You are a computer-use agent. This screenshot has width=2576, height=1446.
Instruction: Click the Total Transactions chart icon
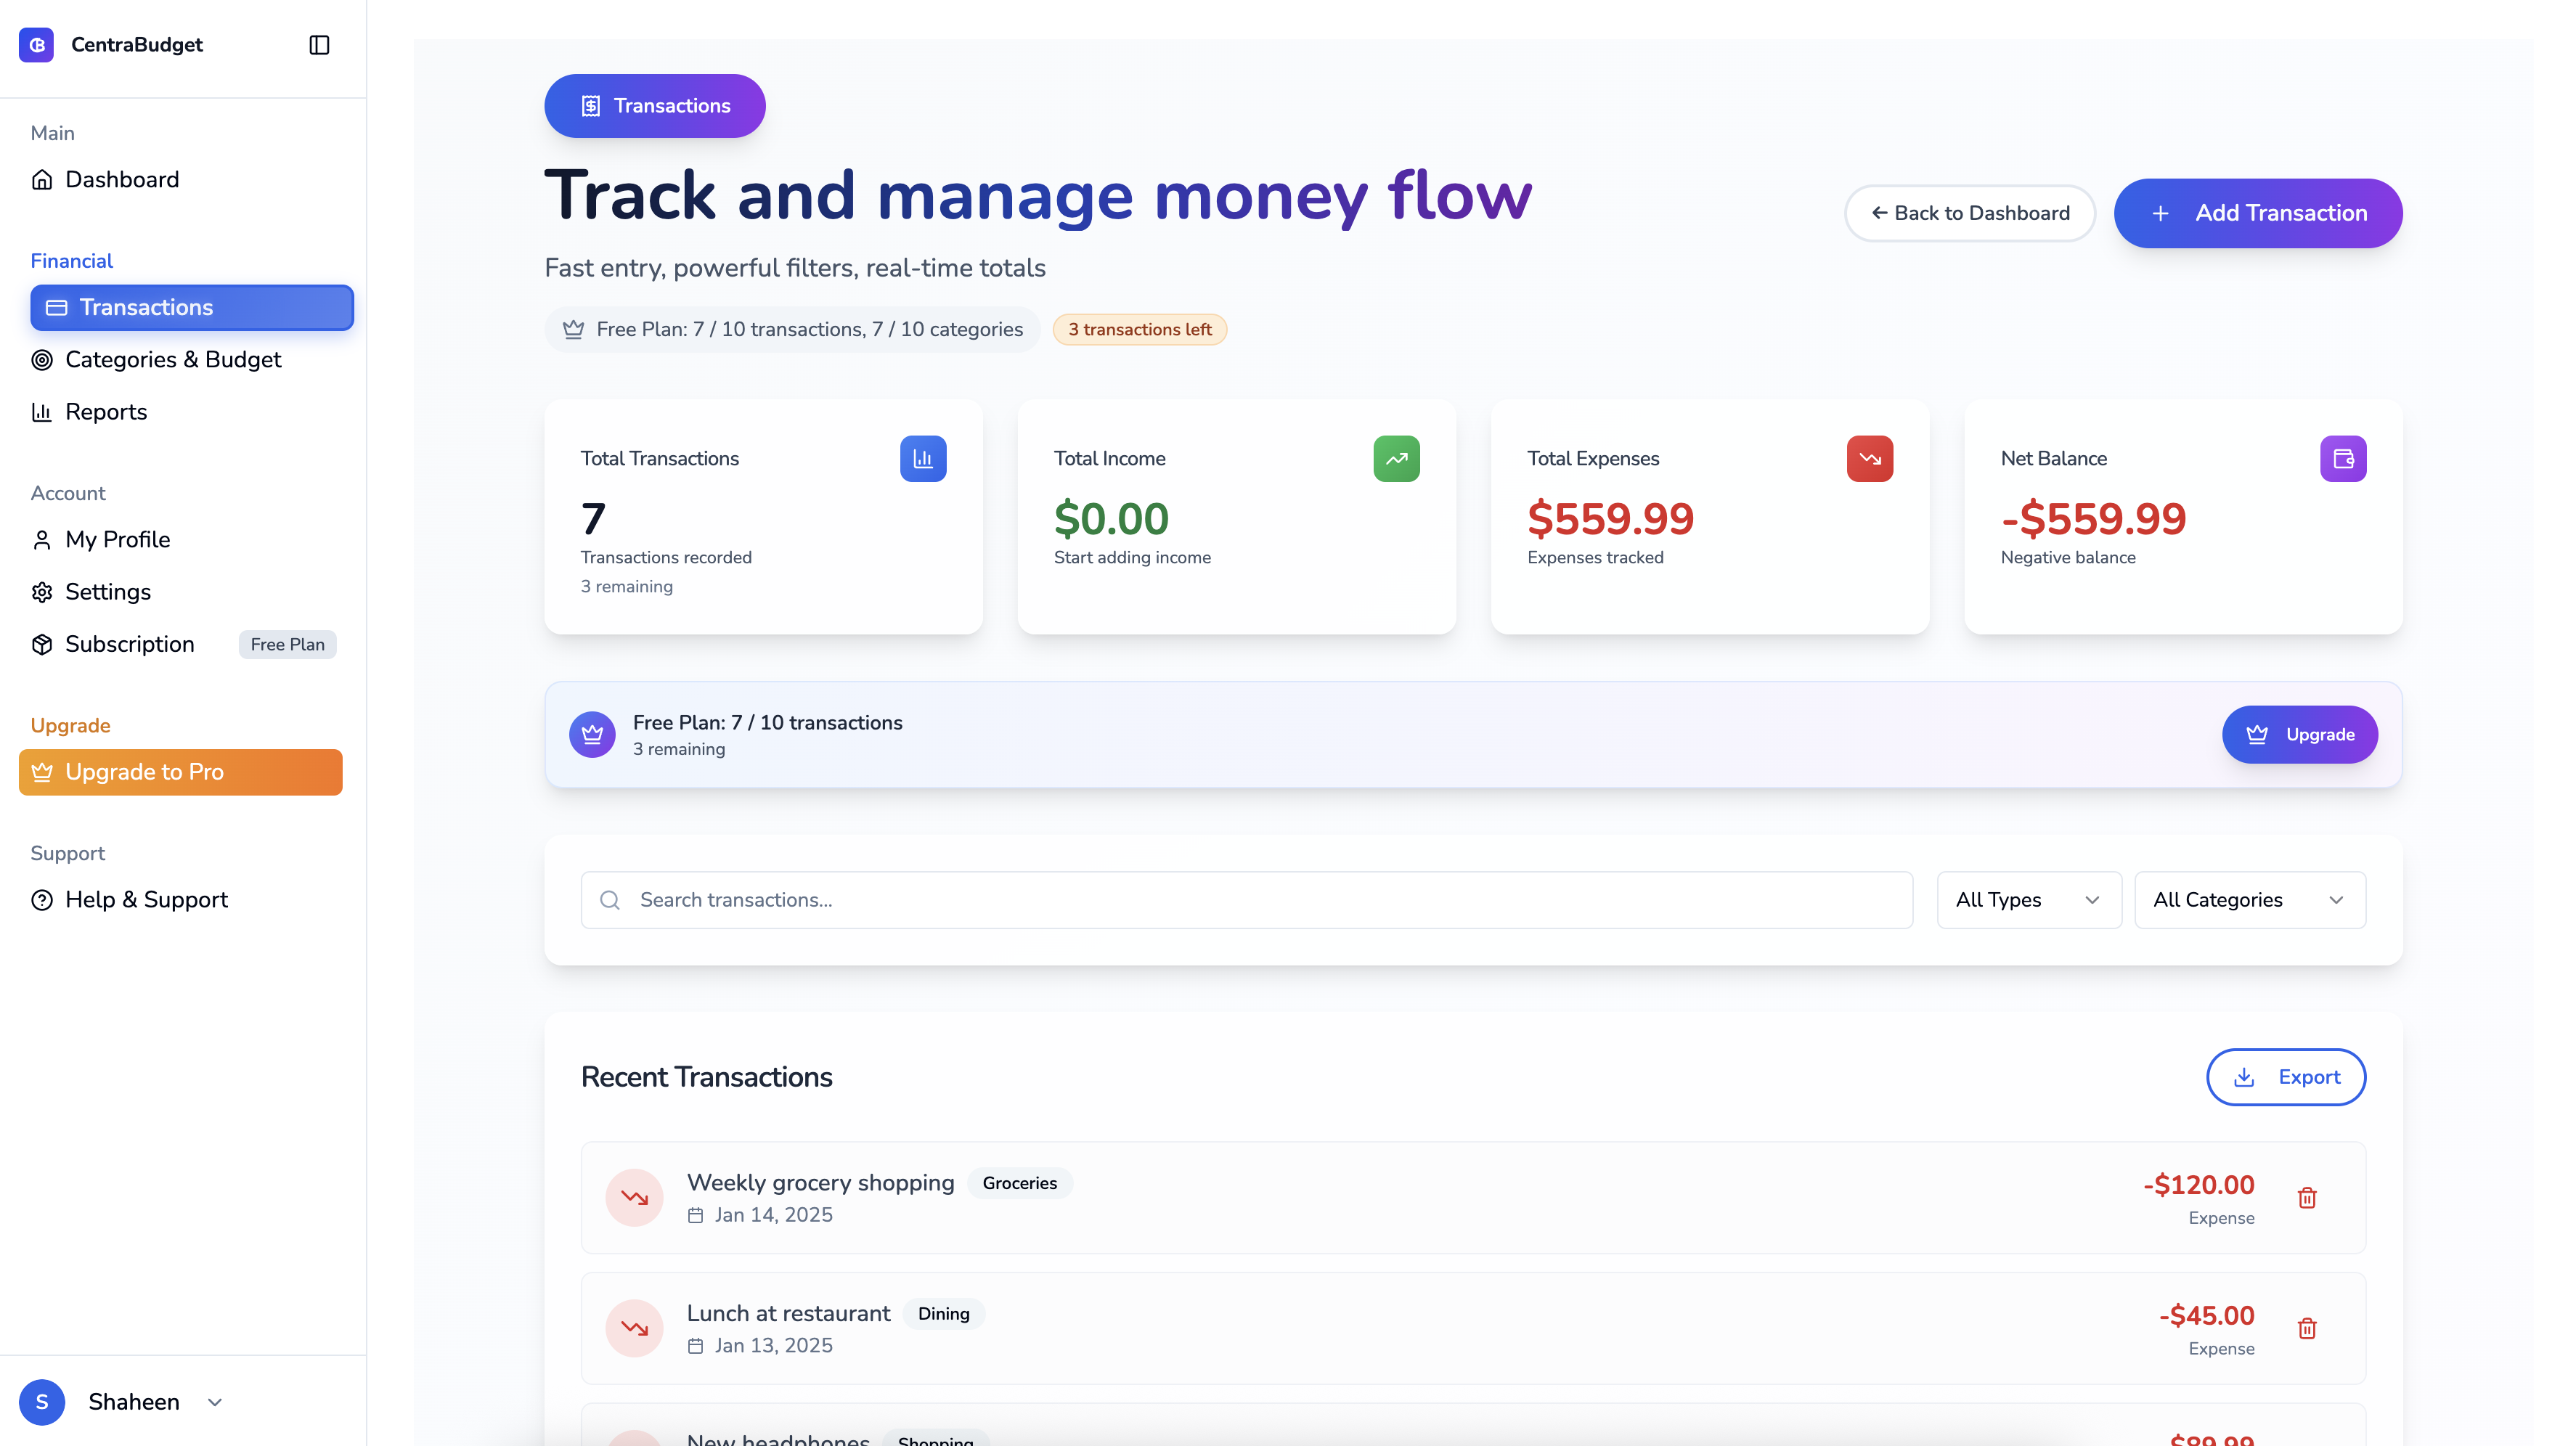pos(923,459)
